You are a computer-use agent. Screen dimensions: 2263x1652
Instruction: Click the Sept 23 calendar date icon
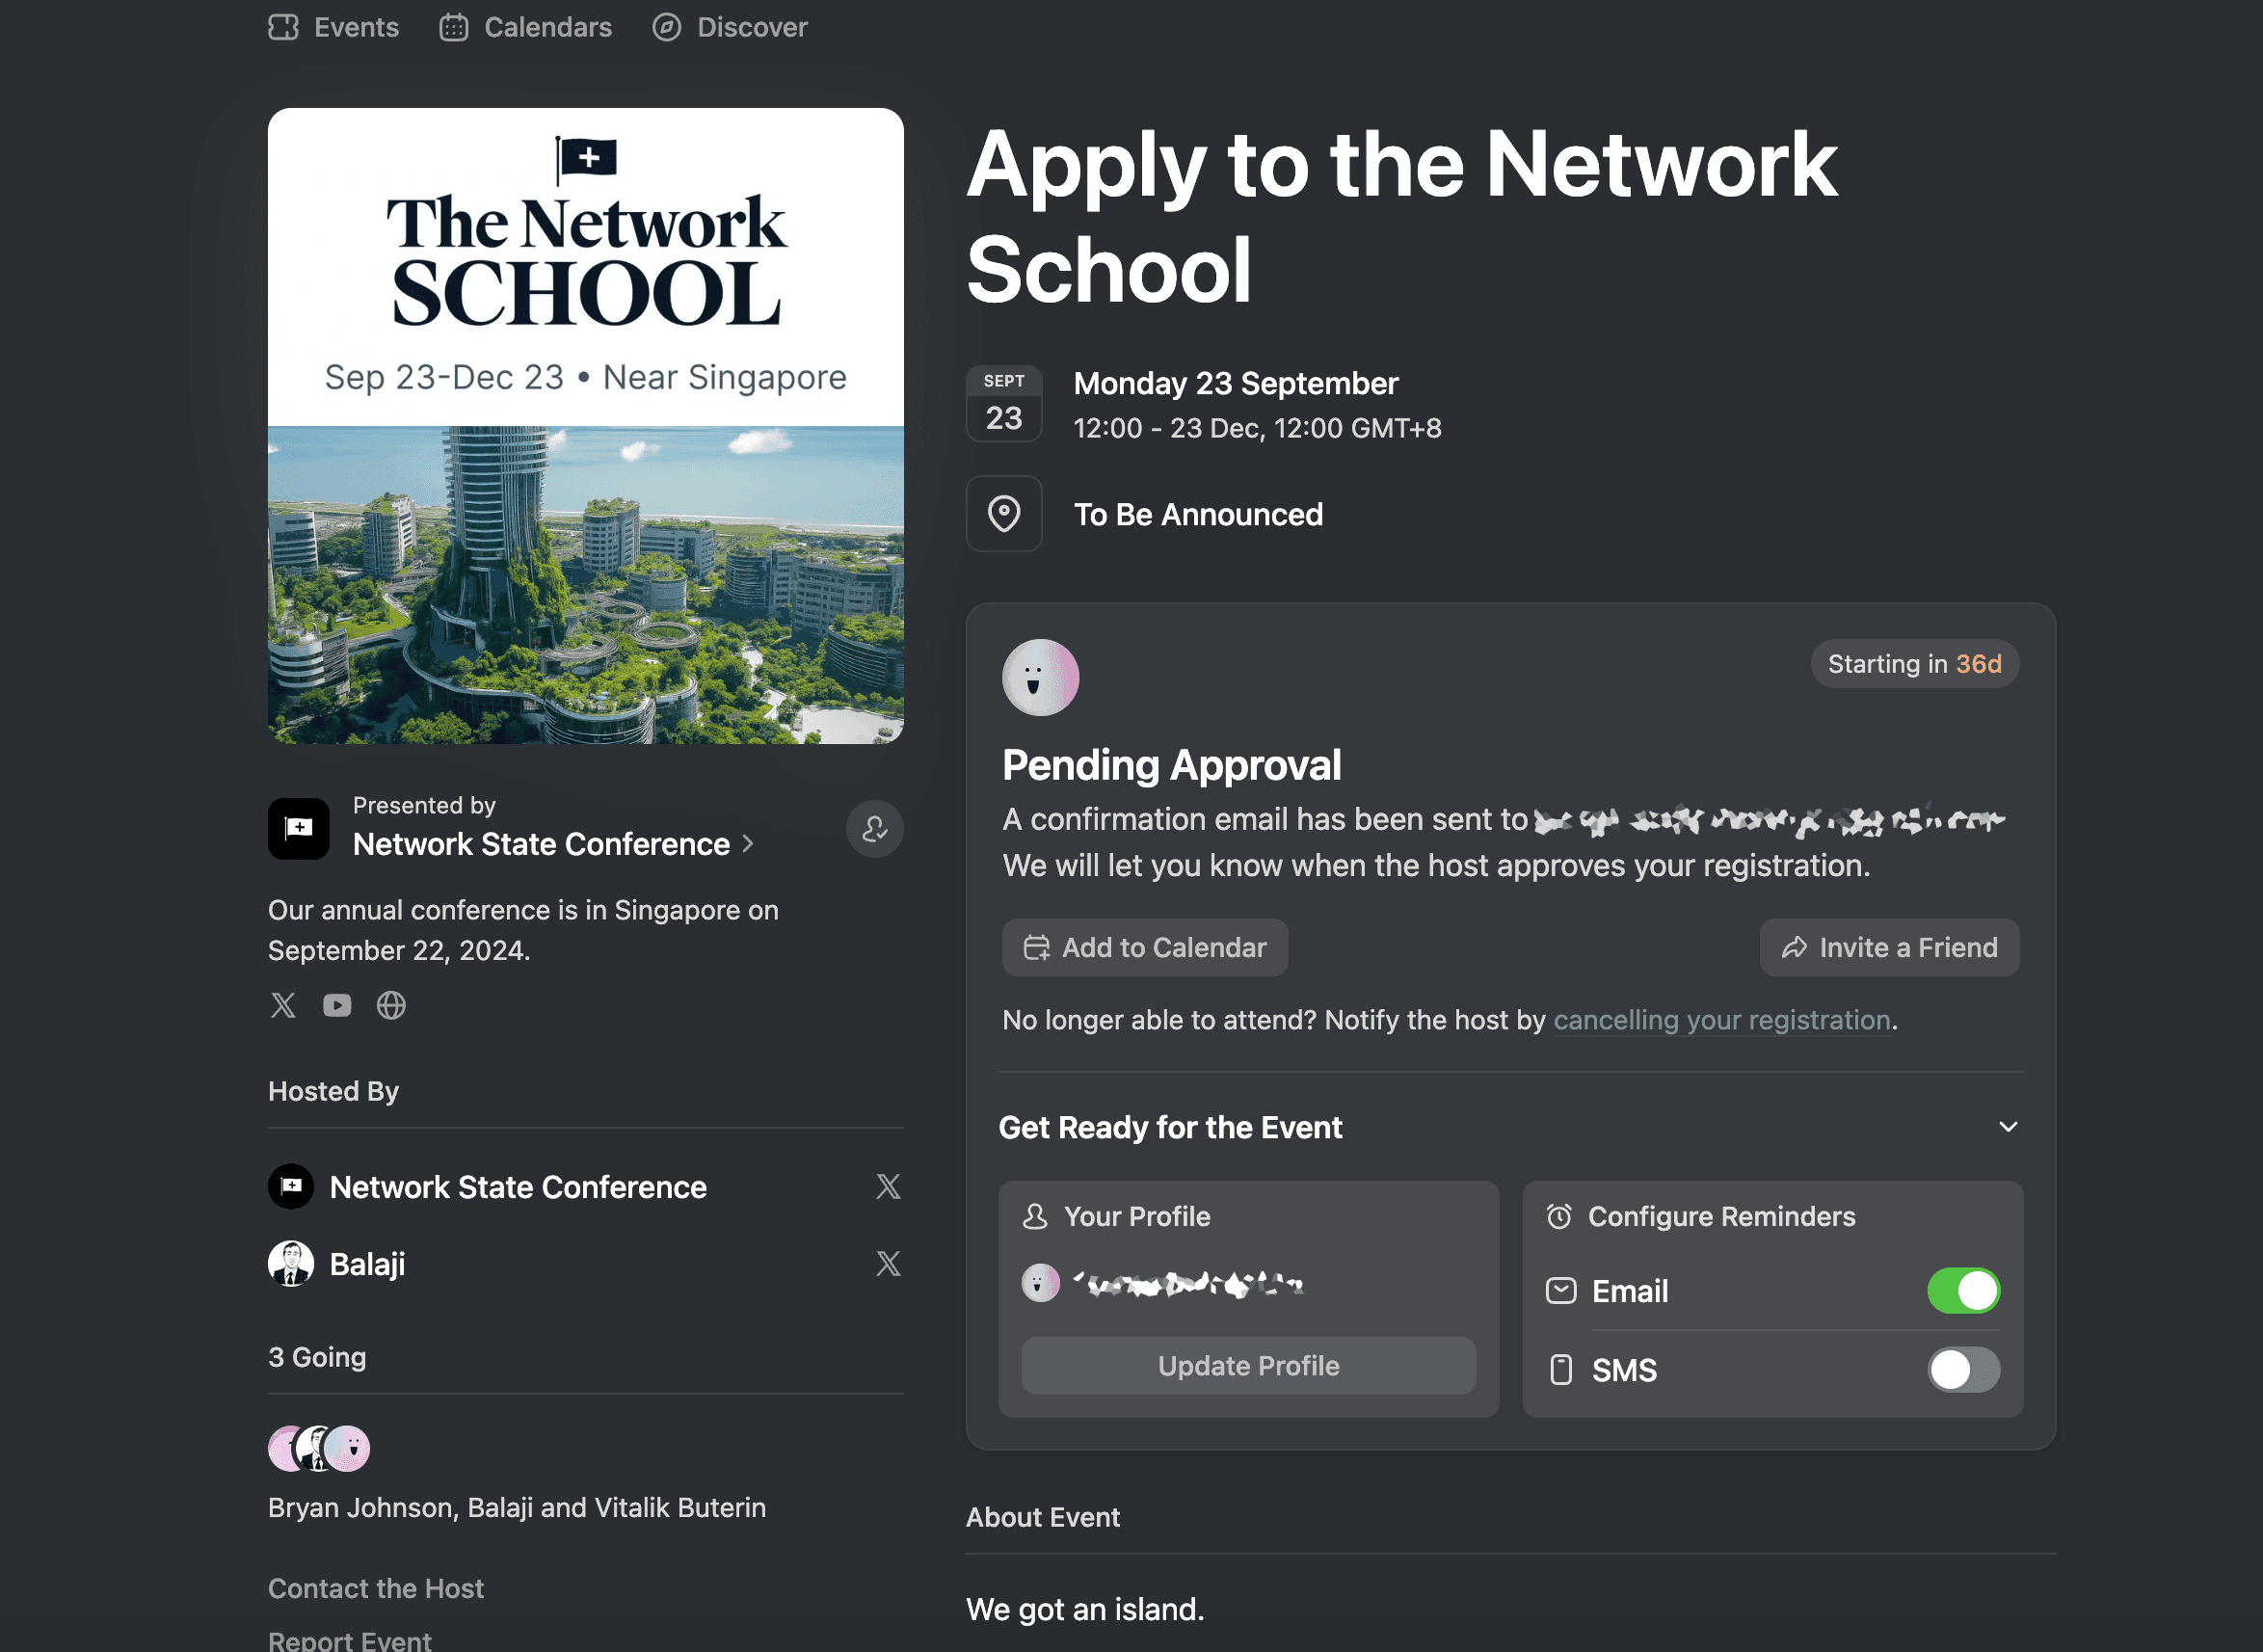1004,404
